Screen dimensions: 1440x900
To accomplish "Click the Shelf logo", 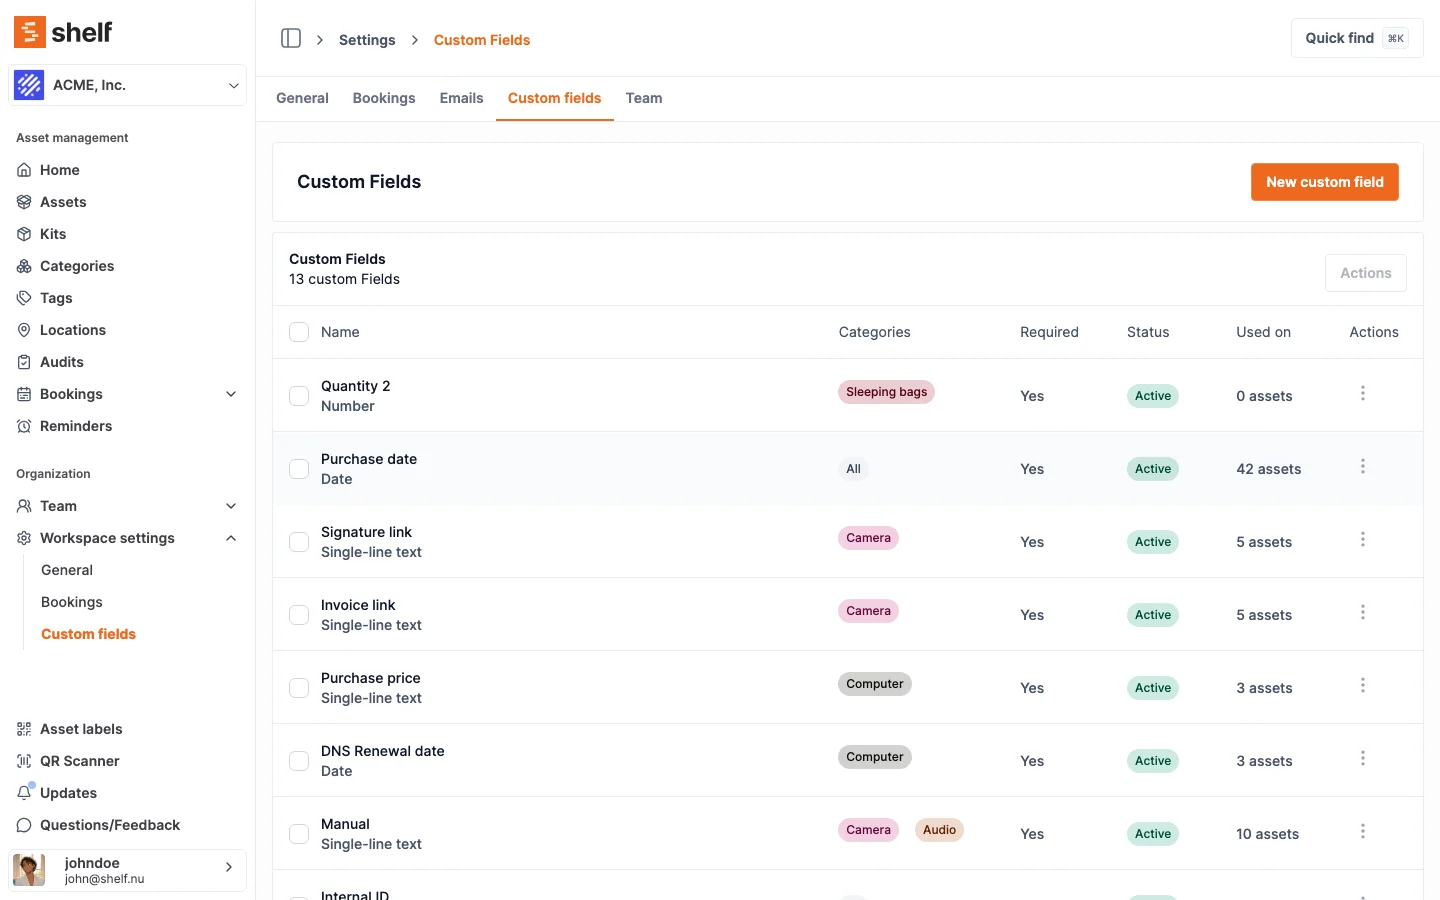I will (x=63, y=32).
